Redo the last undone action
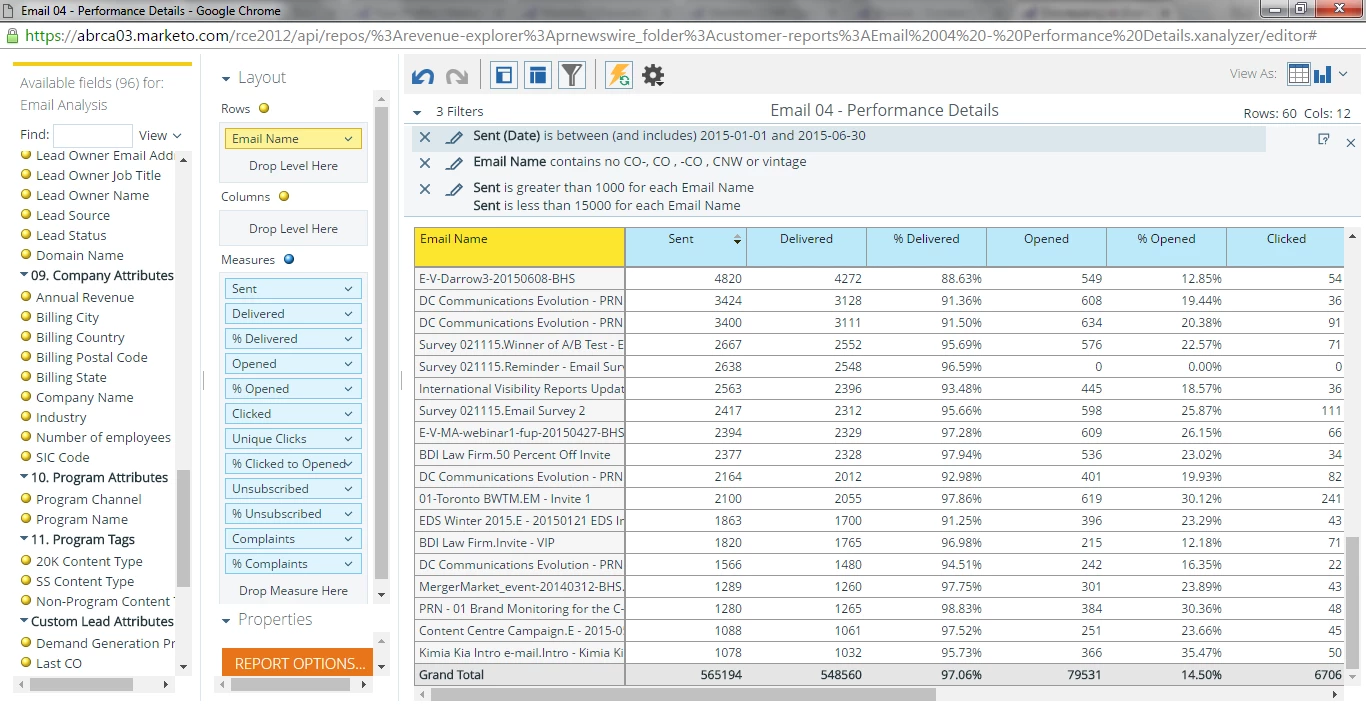Viewport: 1366px width, 706px height. click(456, 76)
